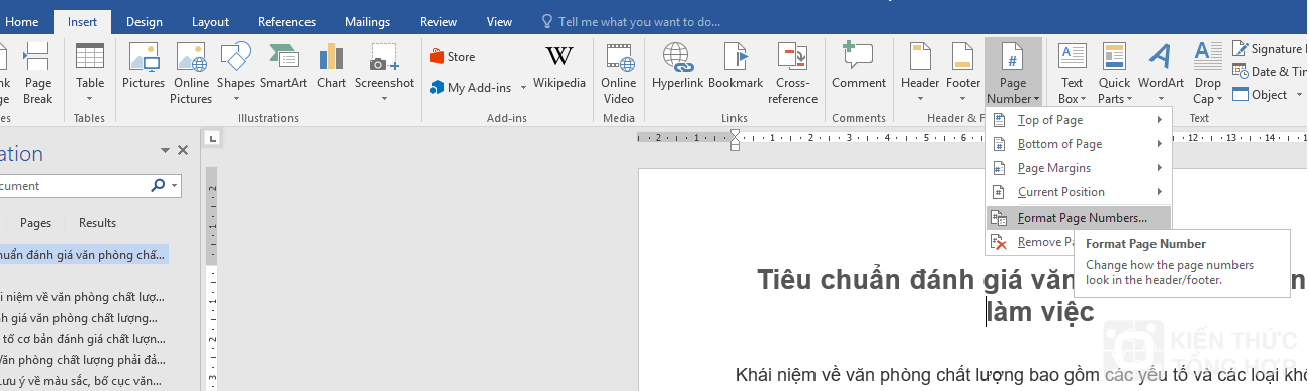Open the Office Store
This screenshot has height=391, width=1309.
pyautogui.click(x=453, y=57)
